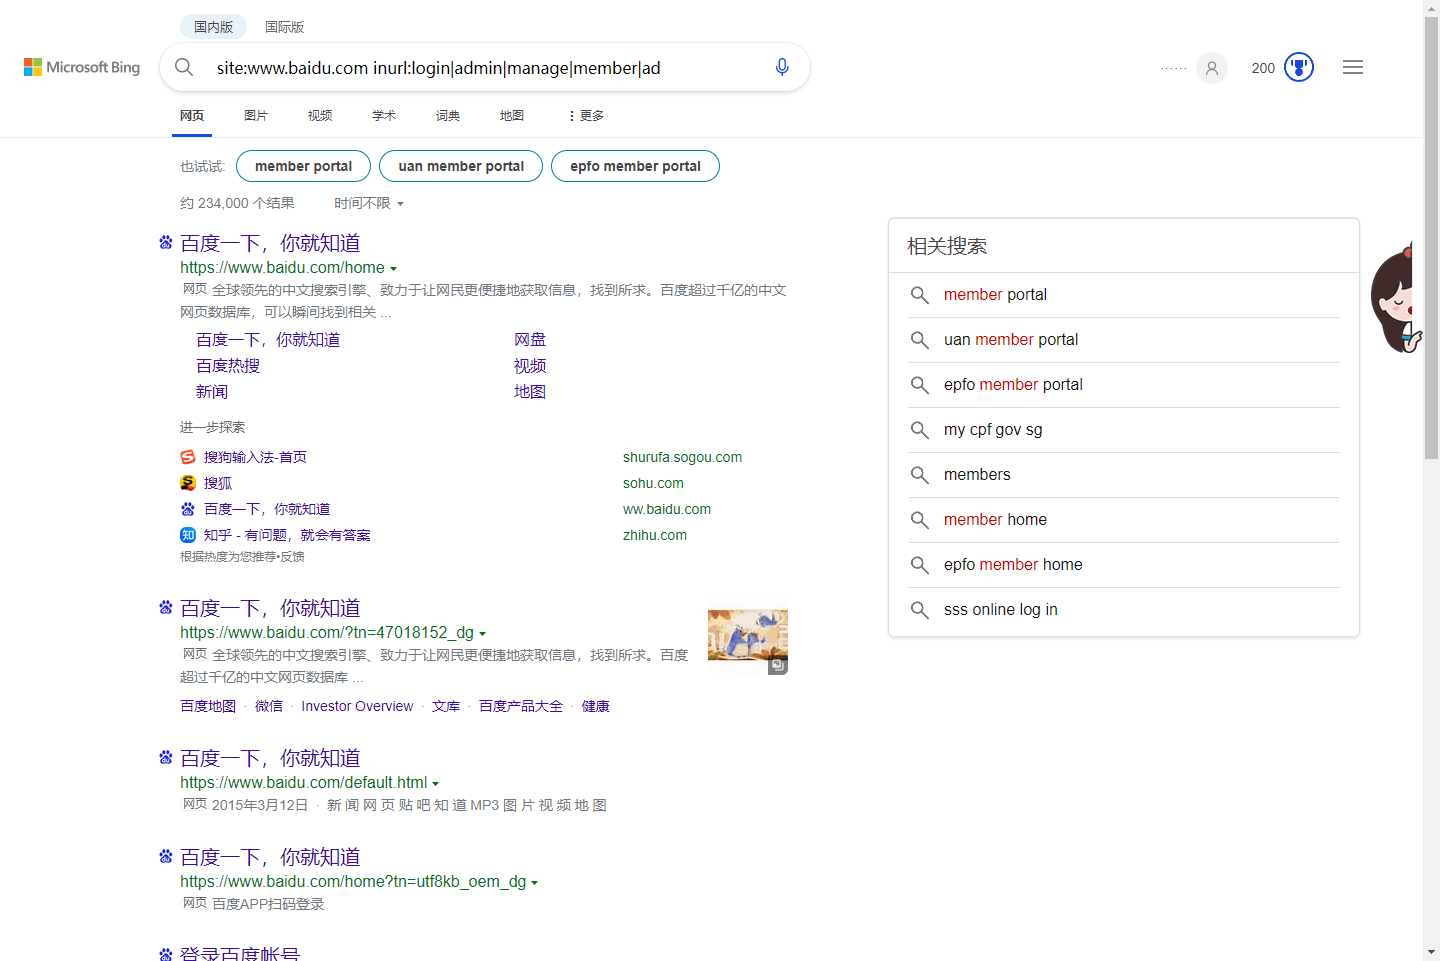Select the 网页 web tab
The height and width of the screenshot is (961, 1440).
pos(192,116)
